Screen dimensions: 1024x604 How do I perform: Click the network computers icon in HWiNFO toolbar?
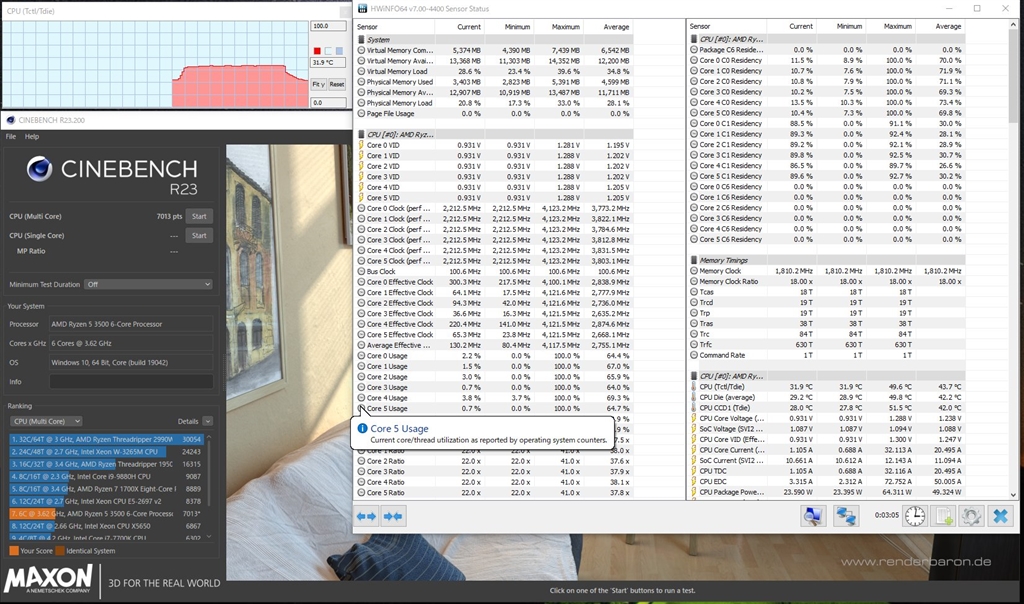point(846,516)
